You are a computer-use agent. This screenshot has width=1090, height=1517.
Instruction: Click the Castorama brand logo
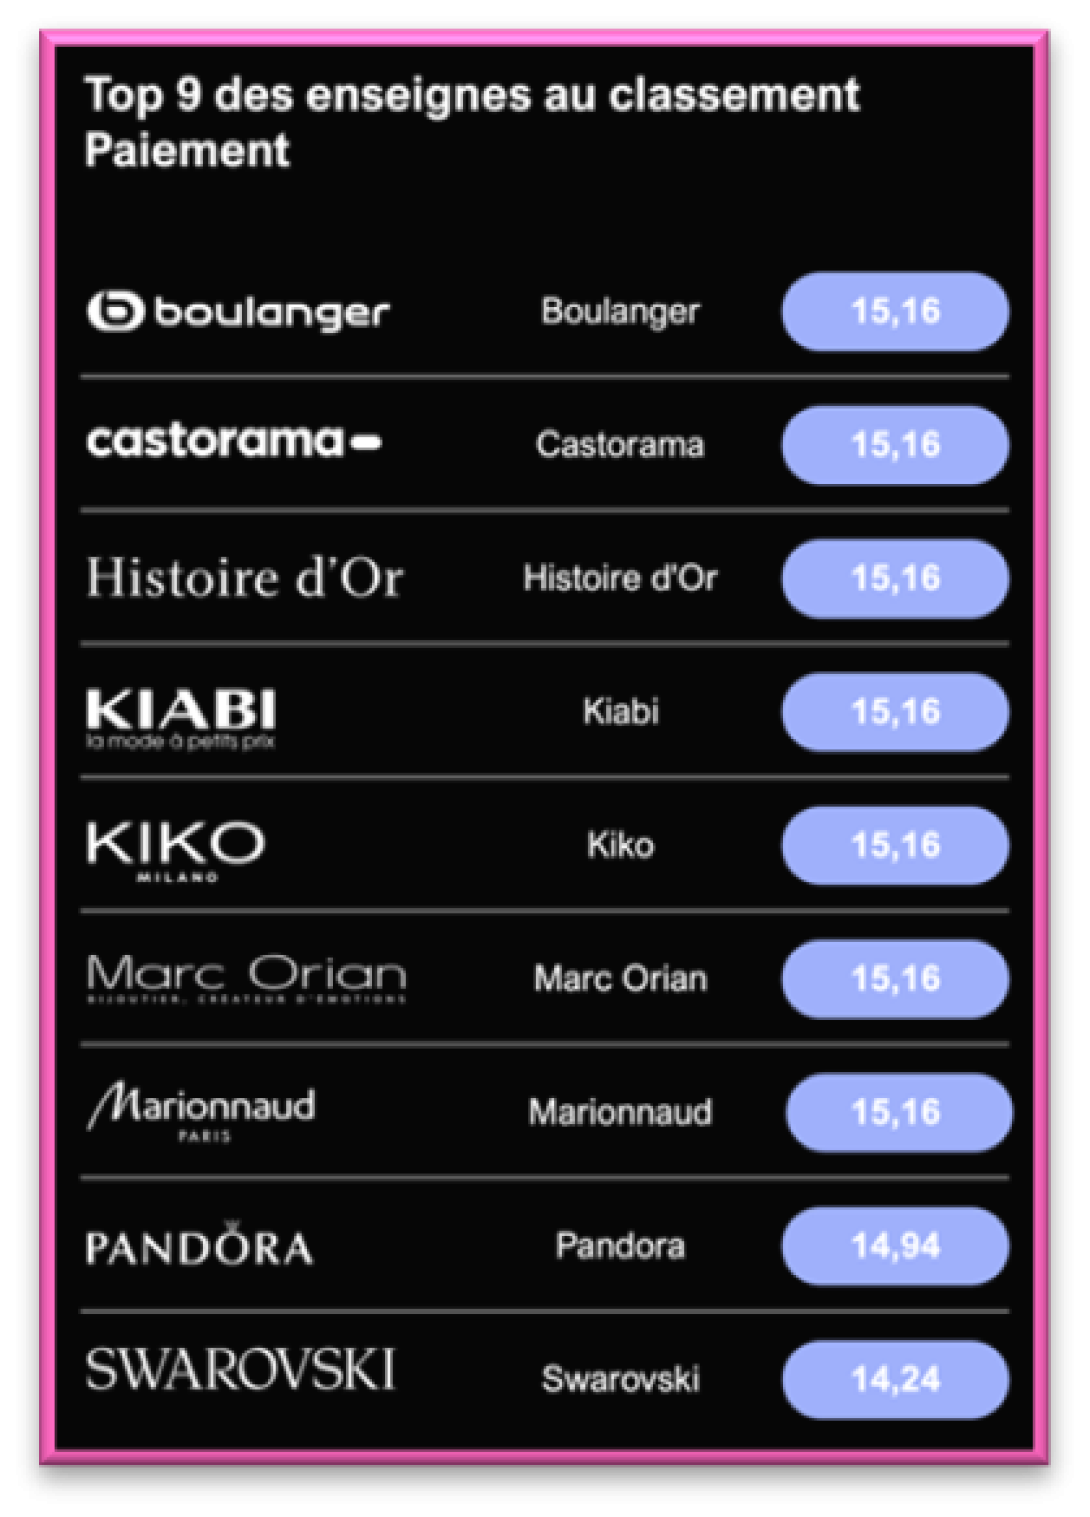234,441
